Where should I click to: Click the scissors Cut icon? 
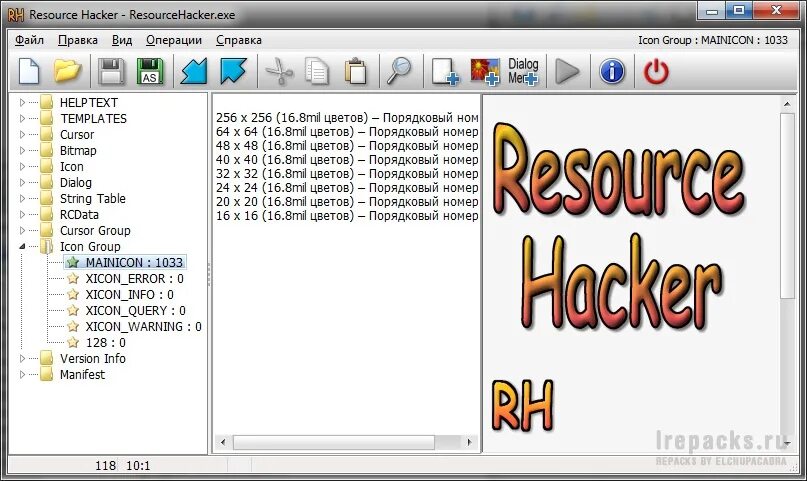278,71
